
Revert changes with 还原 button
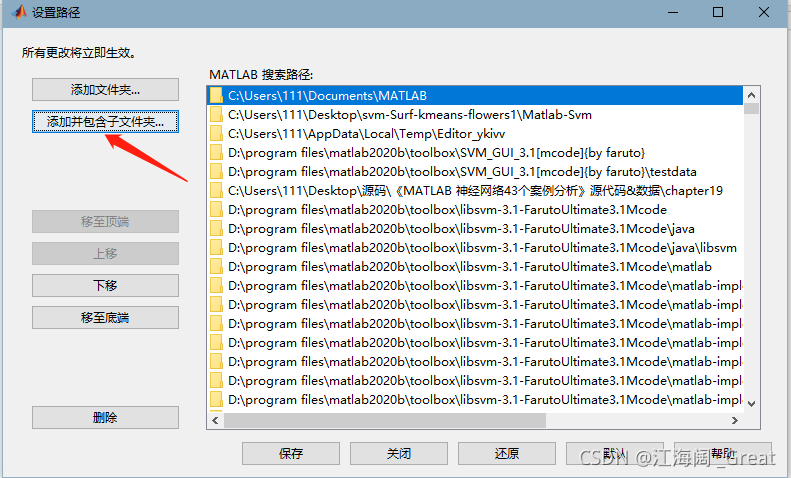pyautogui.click(x=507, y=453)
